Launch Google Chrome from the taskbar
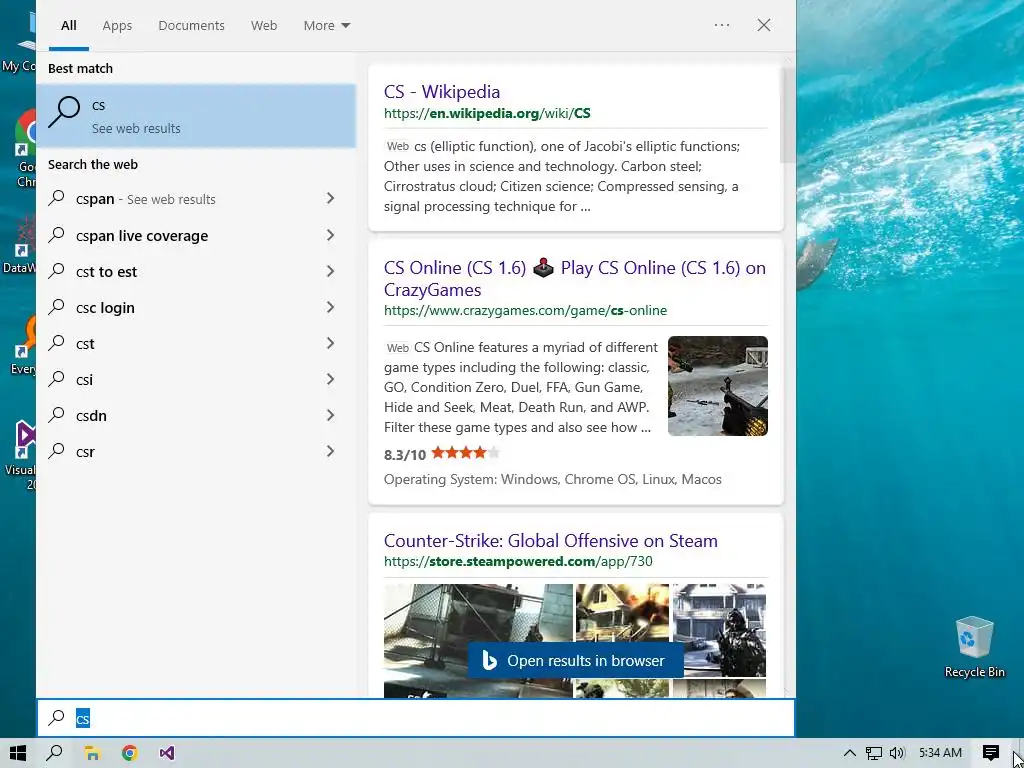This screenshot has height=768, width=1024. coord(129,753)
